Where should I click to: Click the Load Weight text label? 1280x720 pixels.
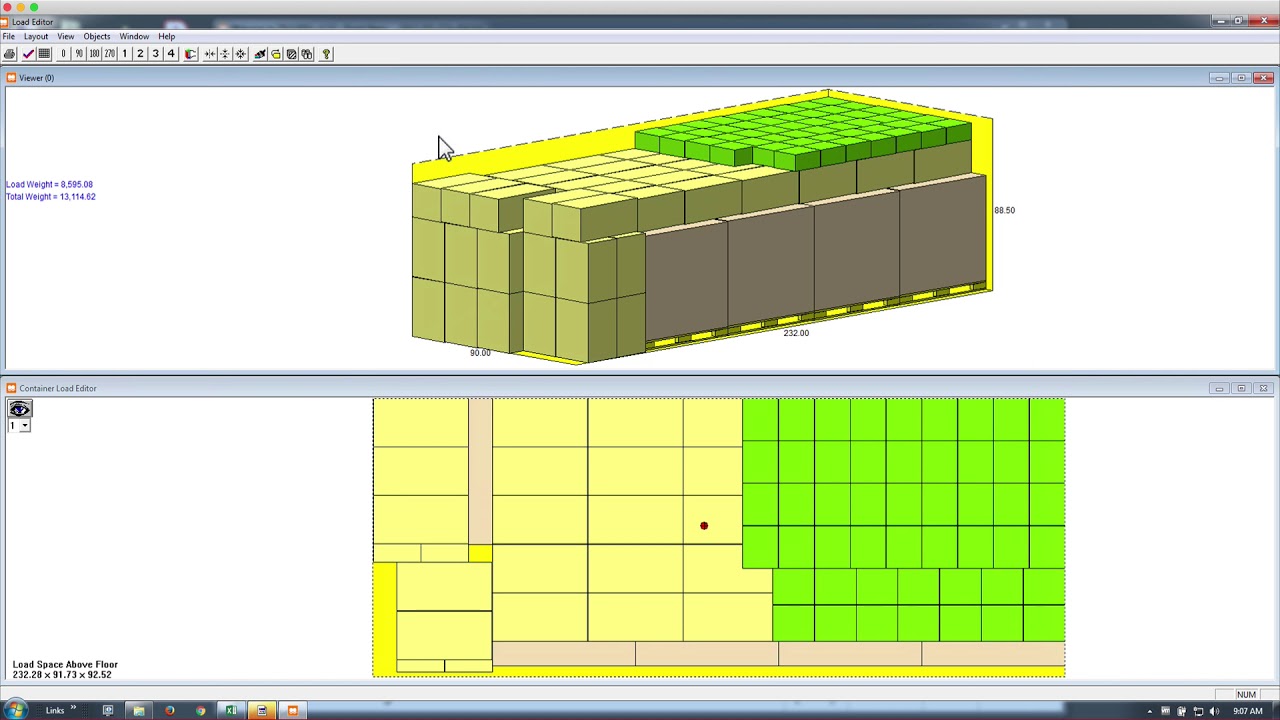point(49,184)
